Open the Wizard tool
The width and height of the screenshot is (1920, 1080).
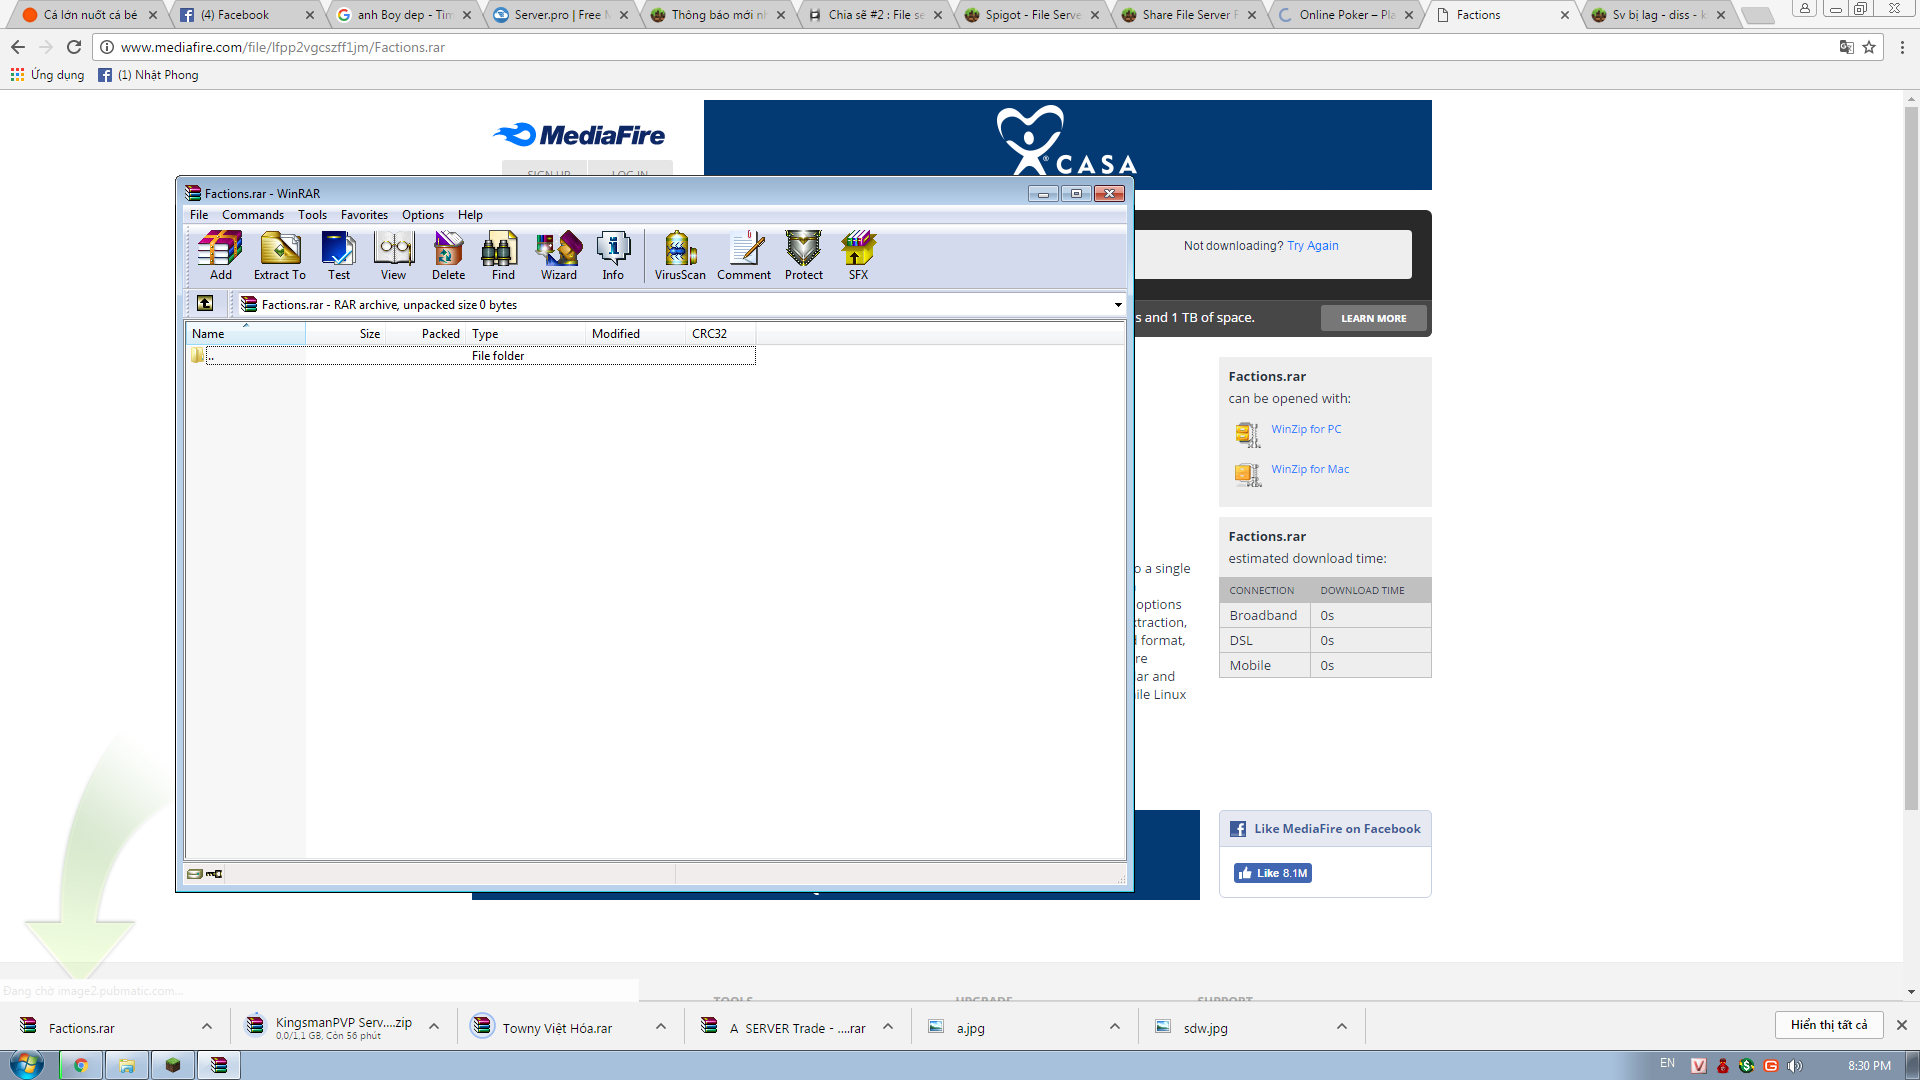(558, 255)
